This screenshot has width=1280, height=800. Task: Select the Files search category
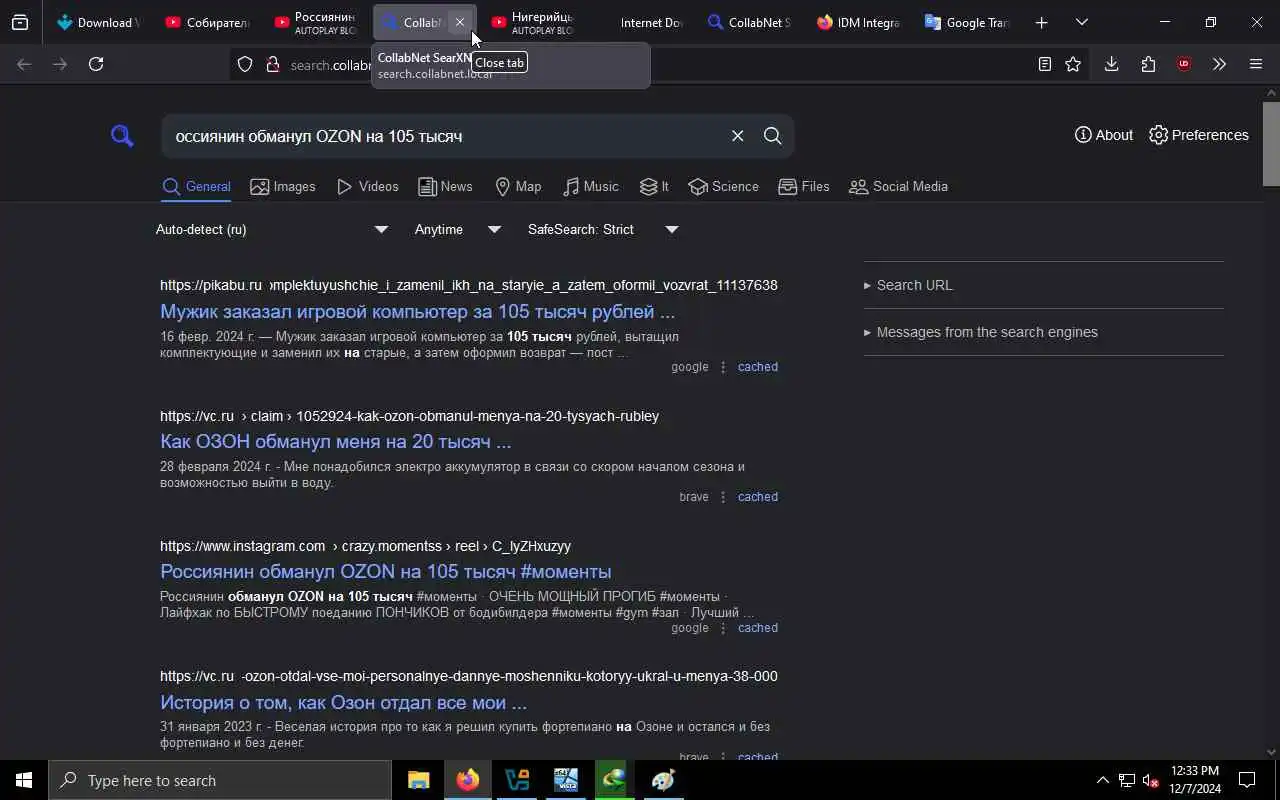point(804,187)
